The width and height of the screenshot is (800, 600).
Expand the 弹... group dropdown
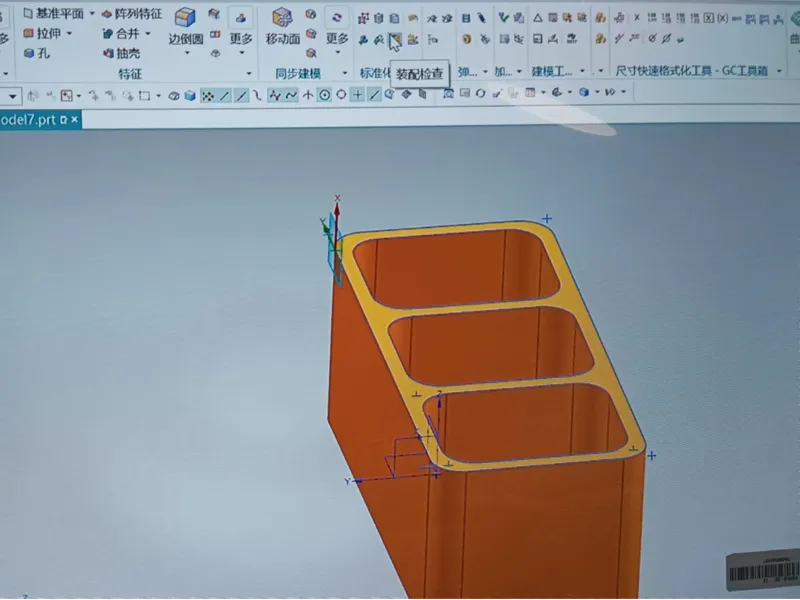(485, 72)
